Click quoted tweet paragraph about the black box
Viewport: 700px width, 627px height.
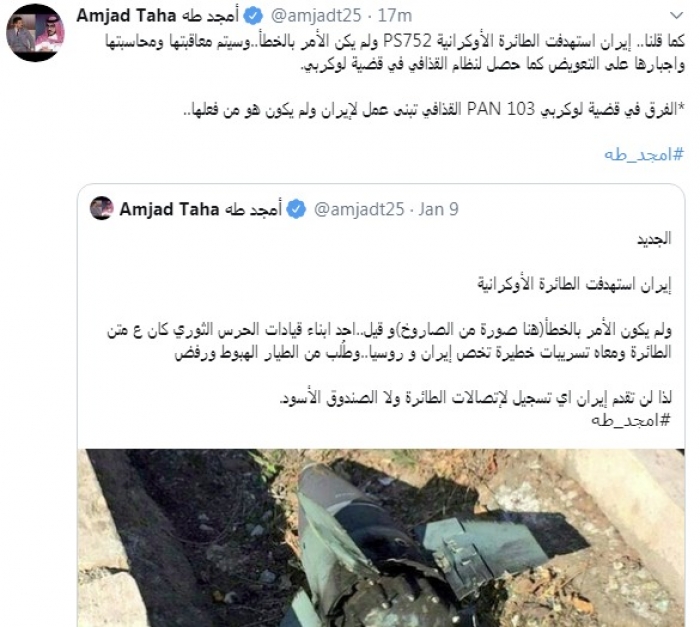click(475, 397)
